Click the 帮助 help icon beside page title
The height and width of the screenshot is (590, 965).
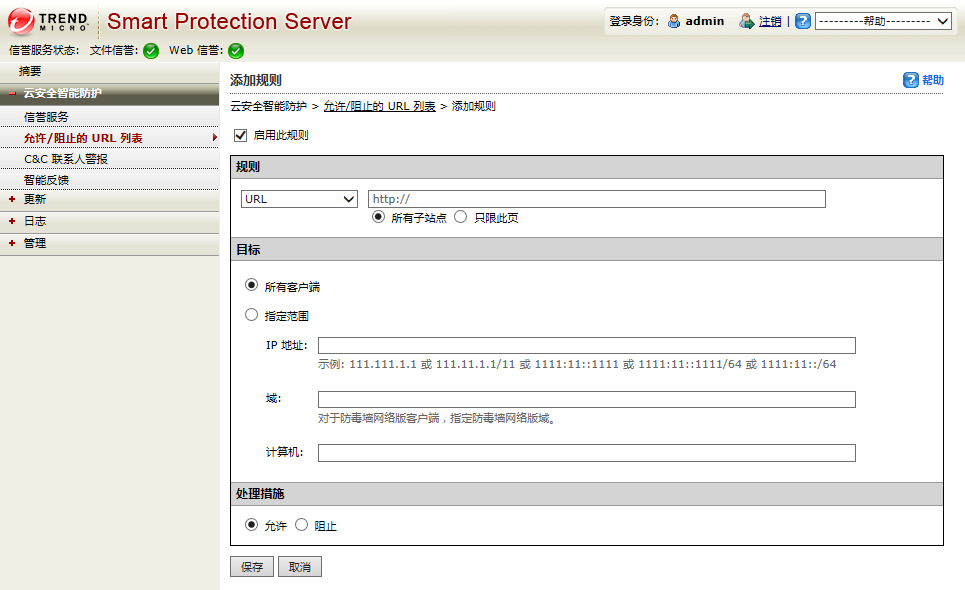coord(911,80)
